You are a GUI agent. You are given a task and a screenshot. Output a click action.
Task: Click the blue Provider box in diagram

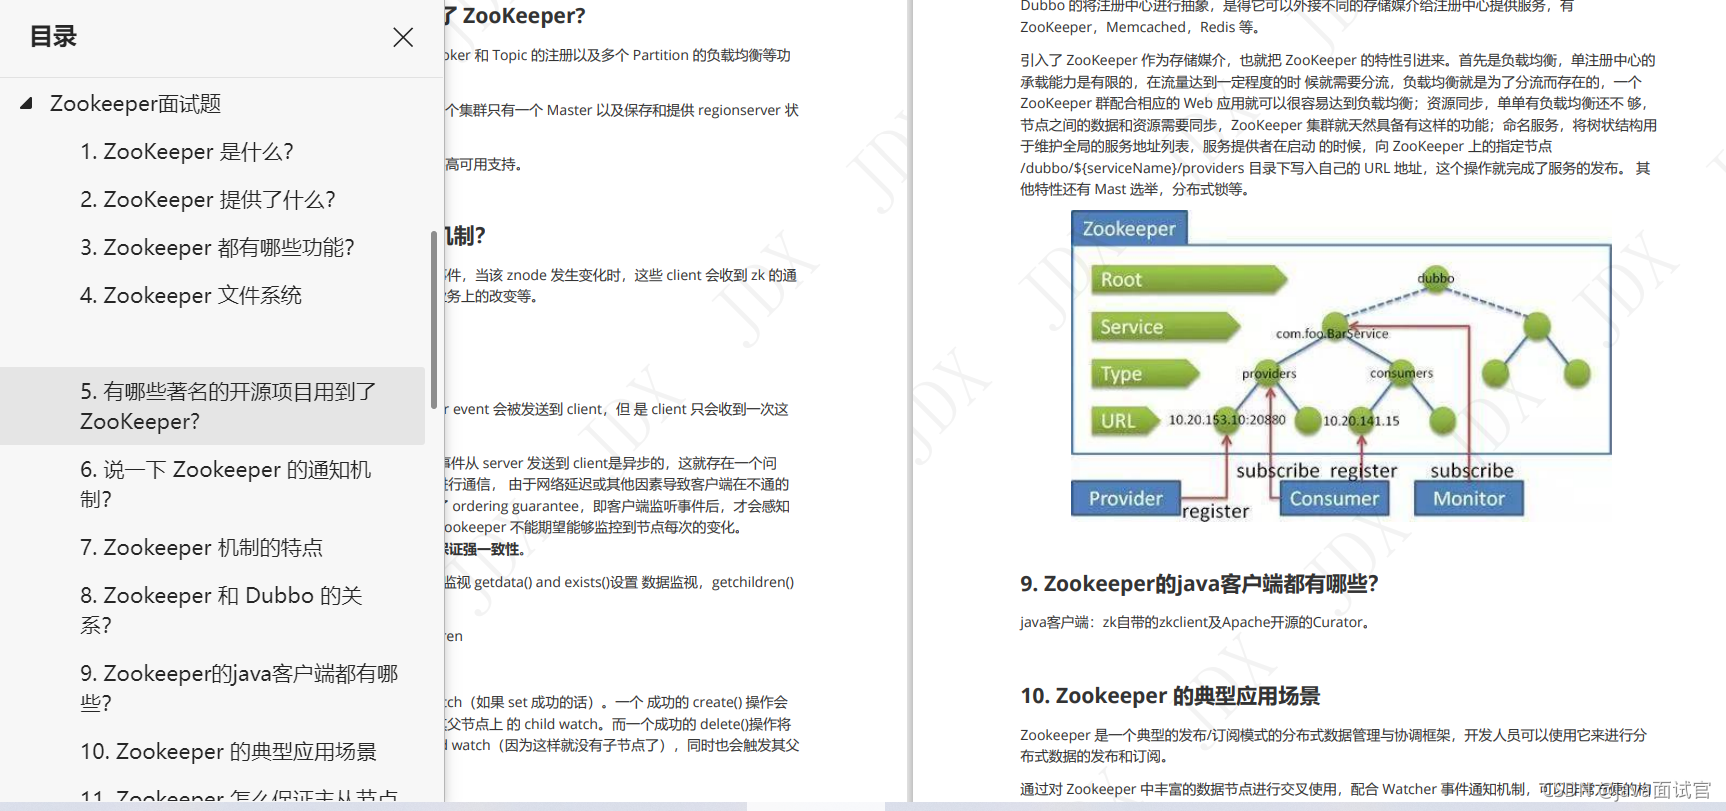pyautogui.click(x=1126, y=499)
